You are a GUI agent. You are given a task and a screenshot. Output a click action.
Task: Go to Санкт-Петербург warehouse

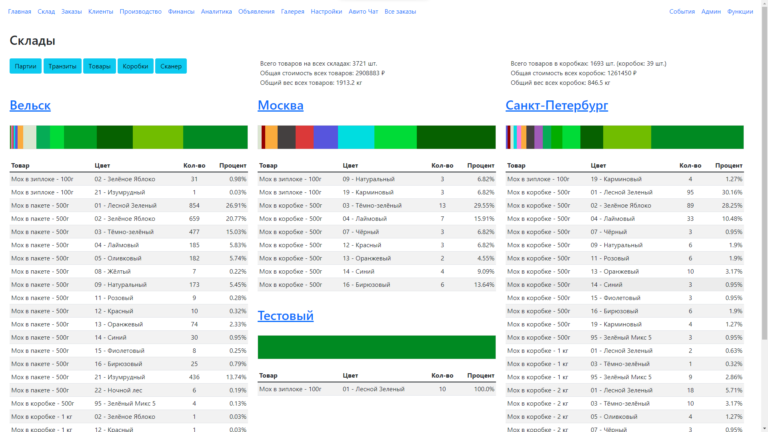(556, 105)
